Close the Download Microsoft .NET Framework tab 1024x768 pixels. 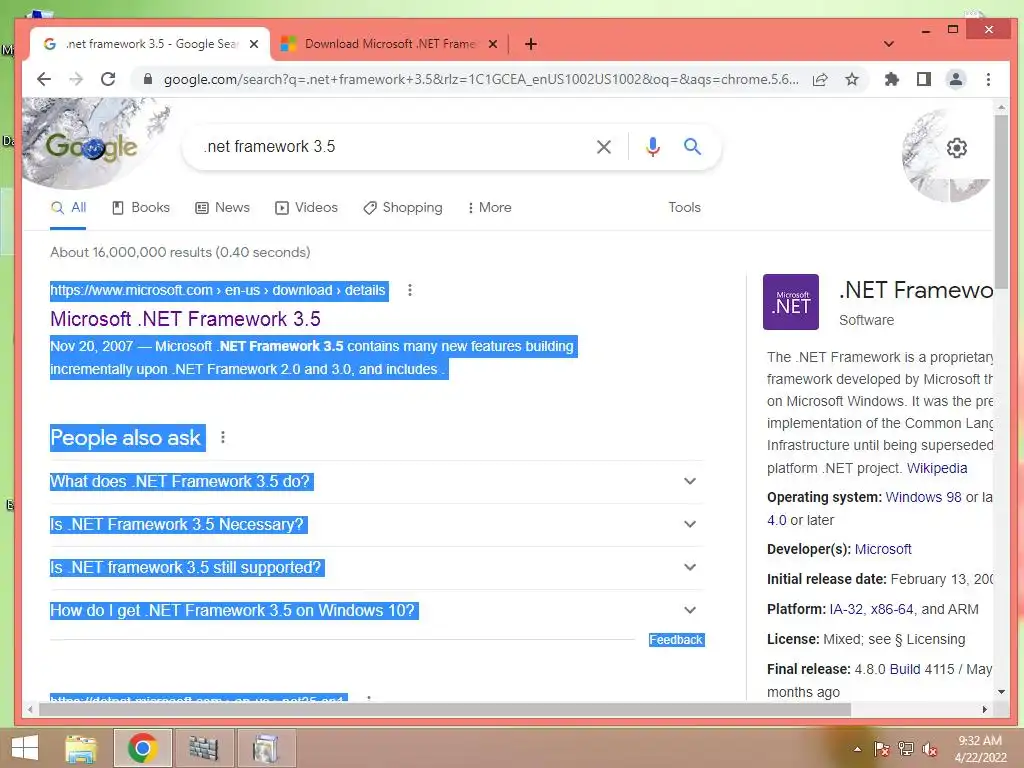(493, 44)
